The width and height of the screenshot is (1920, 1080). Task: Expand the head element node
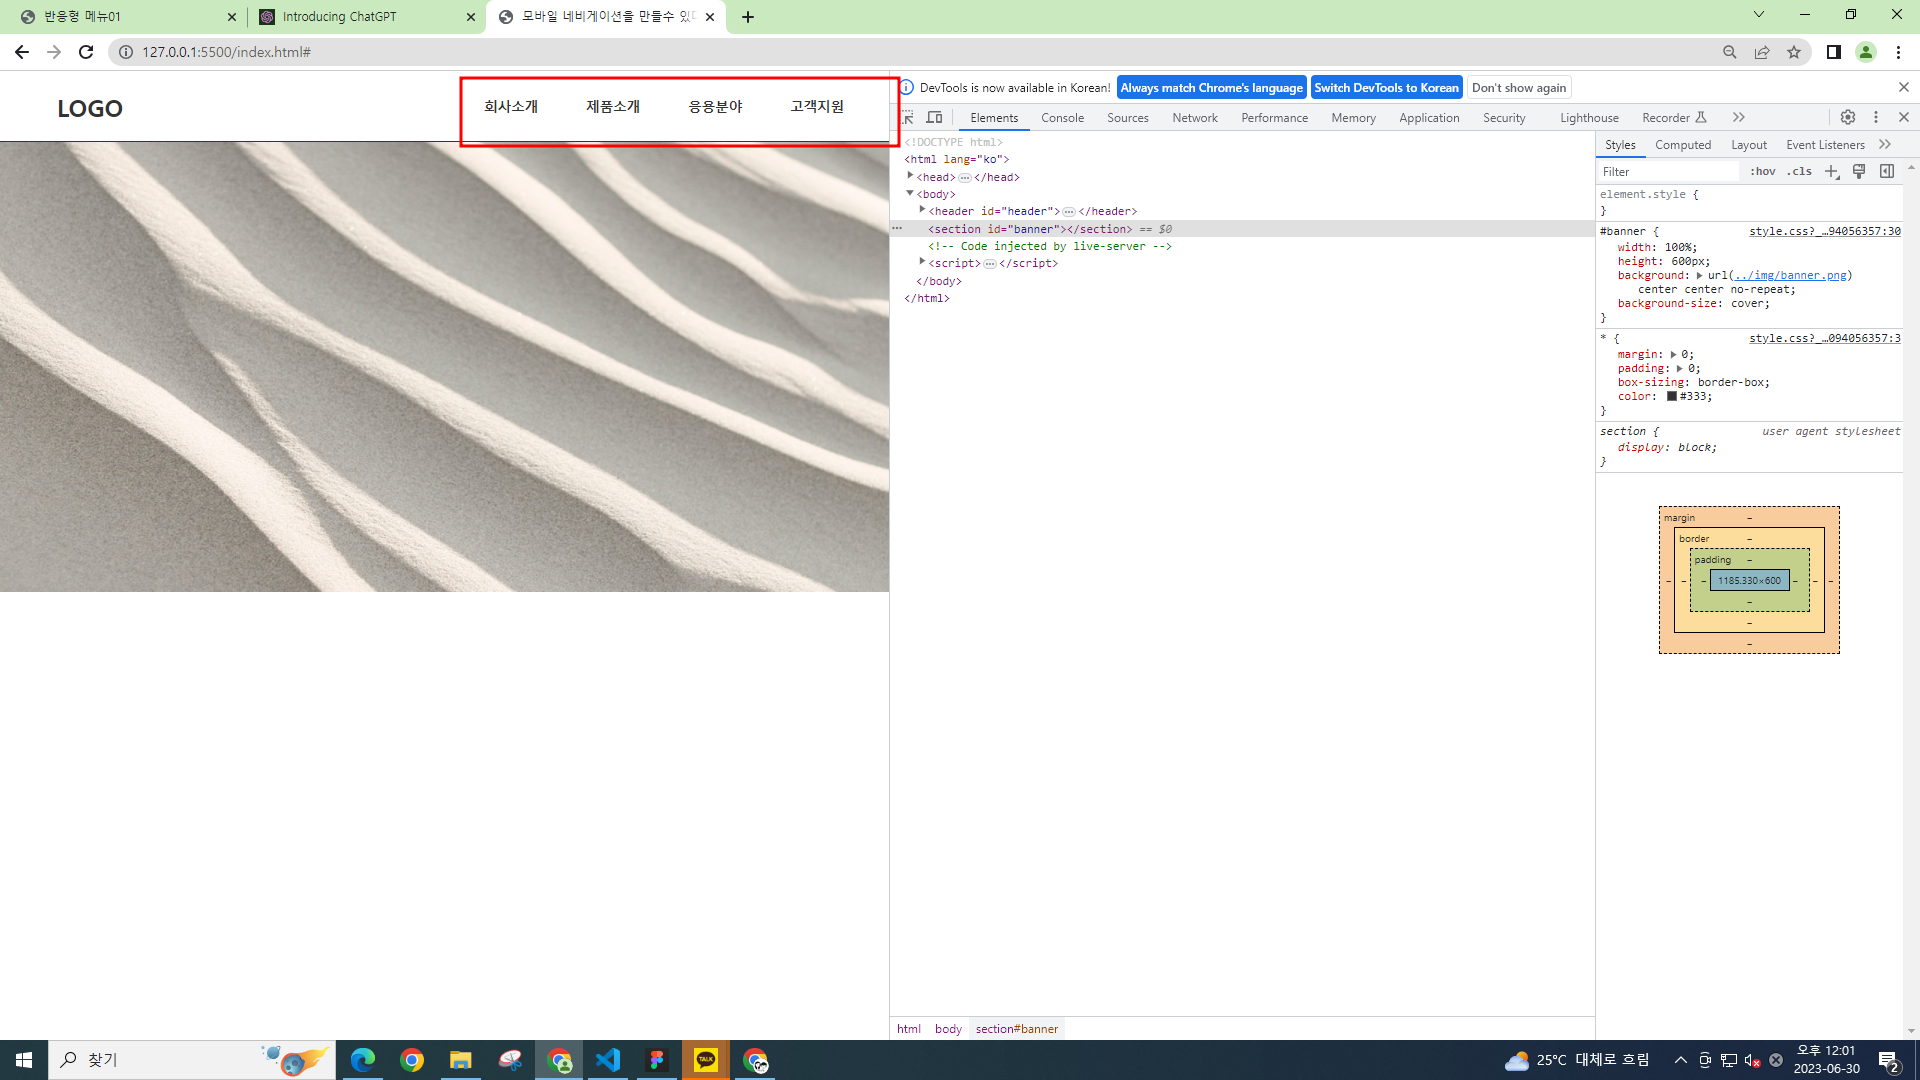[910, 176]
